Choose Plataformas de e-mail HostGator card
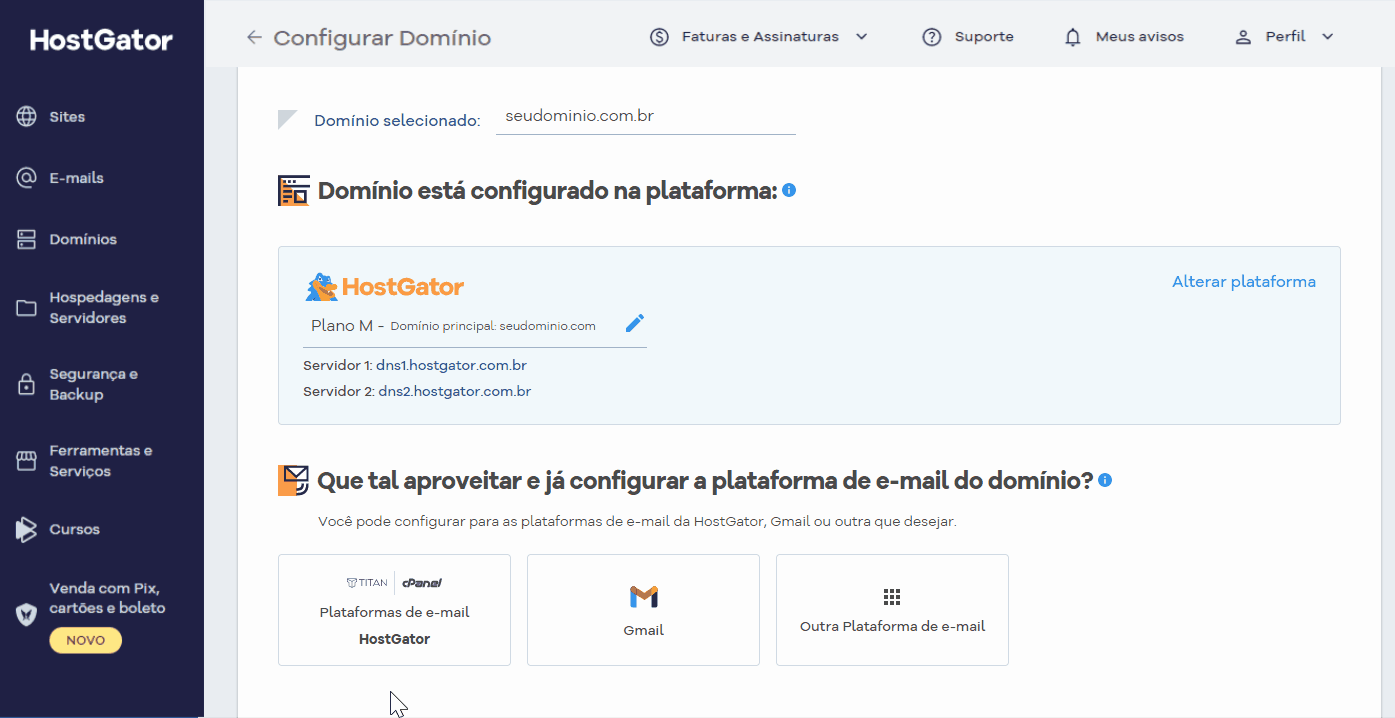 point(394,610)
